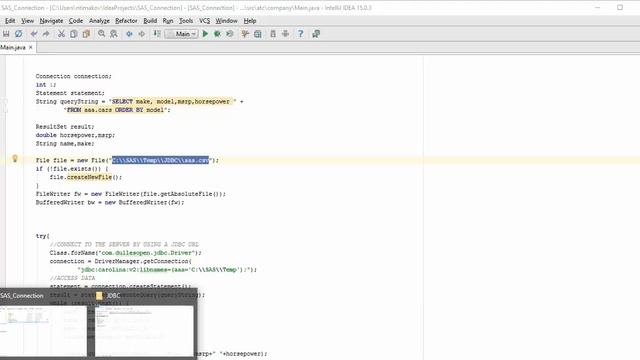Click the ACCESS DATA comment
This screenshot has height=360, width=640.
72,278
